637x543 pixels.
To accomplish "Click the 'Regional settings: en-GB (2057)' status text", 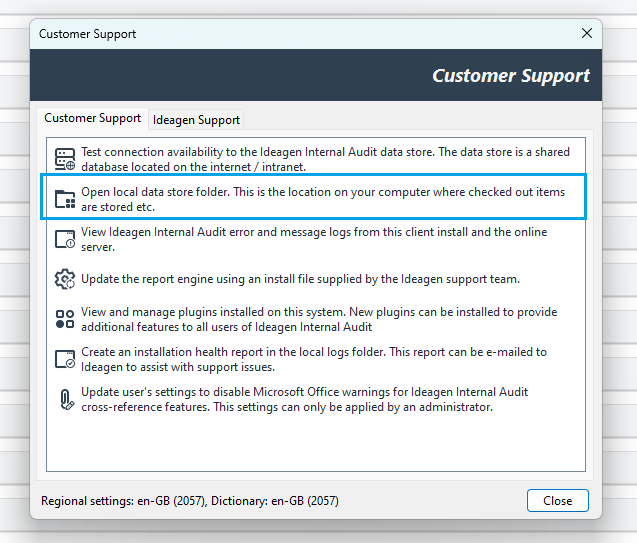I will (124, 501).
